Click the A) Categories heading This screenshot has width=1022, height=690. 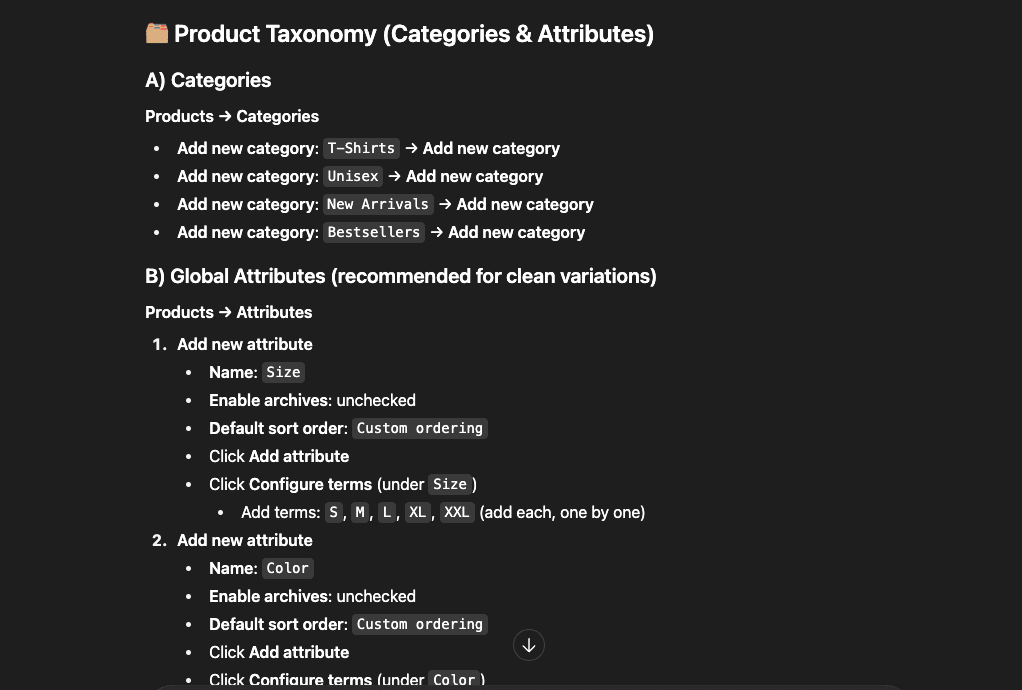208,80
